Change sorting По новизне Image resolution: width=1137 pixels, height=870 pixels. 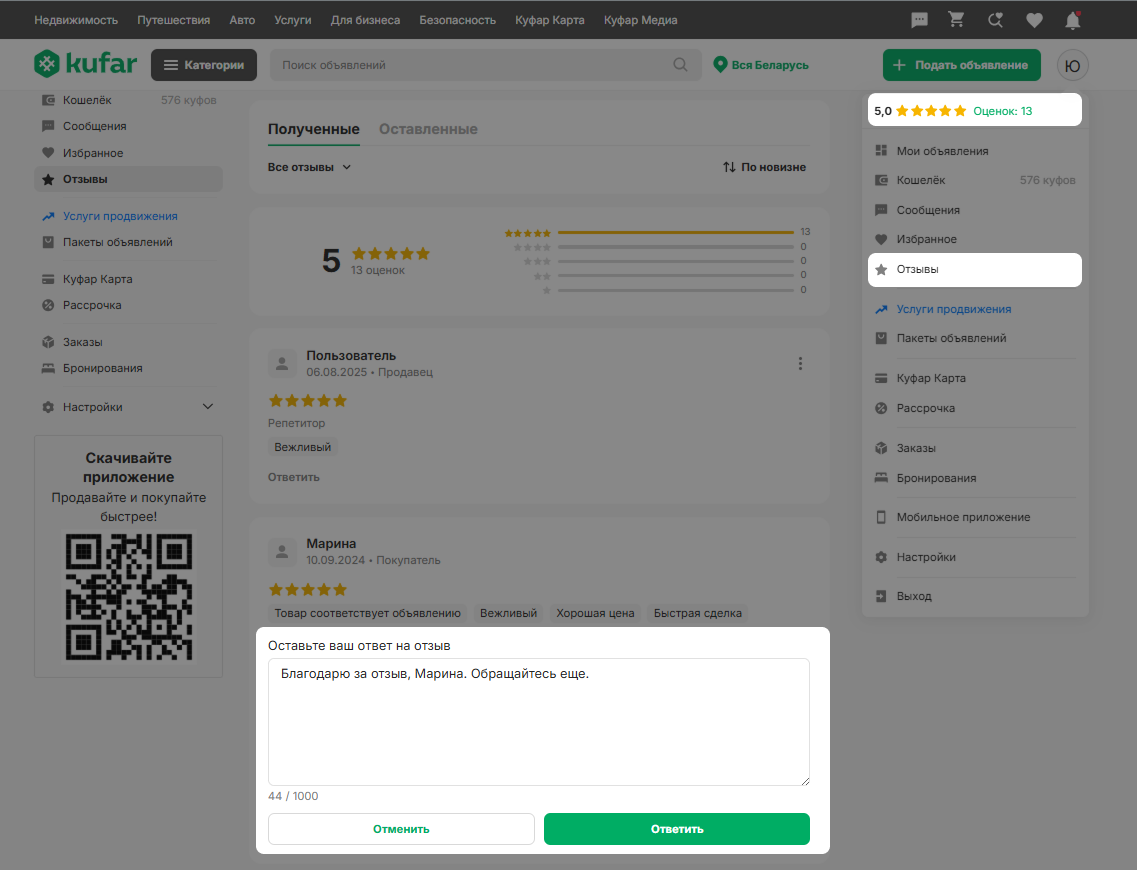point(764,167)
